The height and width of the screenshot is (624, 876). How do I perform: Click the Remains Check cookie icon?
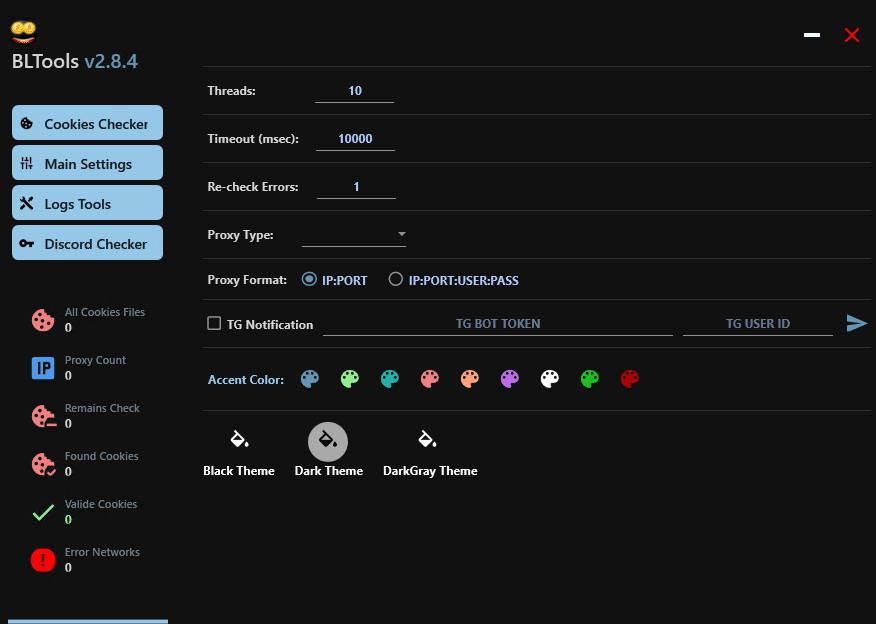coord(43,416)
